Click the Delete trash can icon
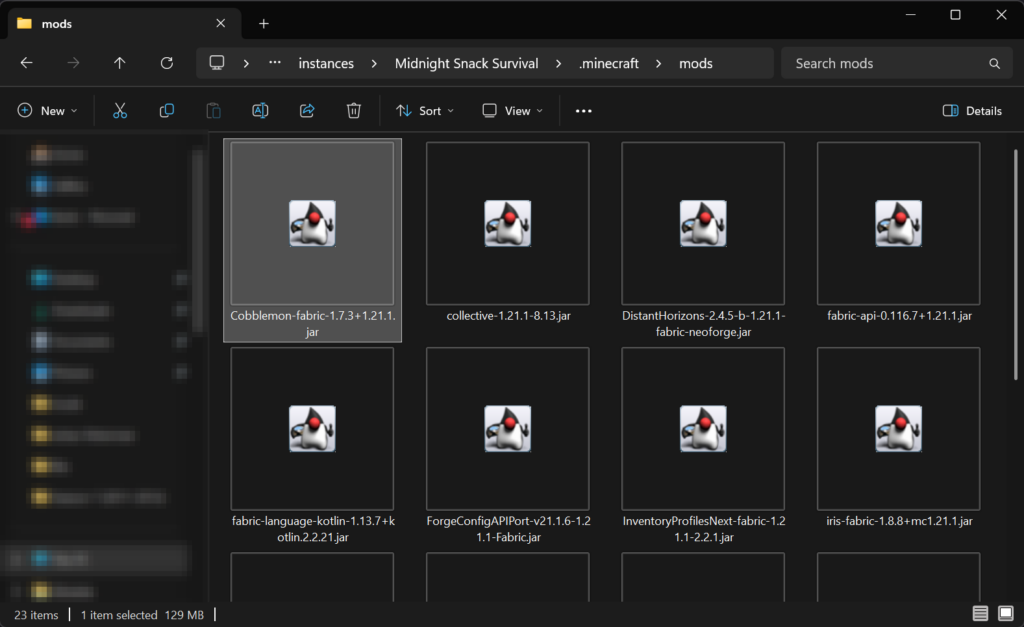Screen dimensions: 1024x627 point(354,111)
